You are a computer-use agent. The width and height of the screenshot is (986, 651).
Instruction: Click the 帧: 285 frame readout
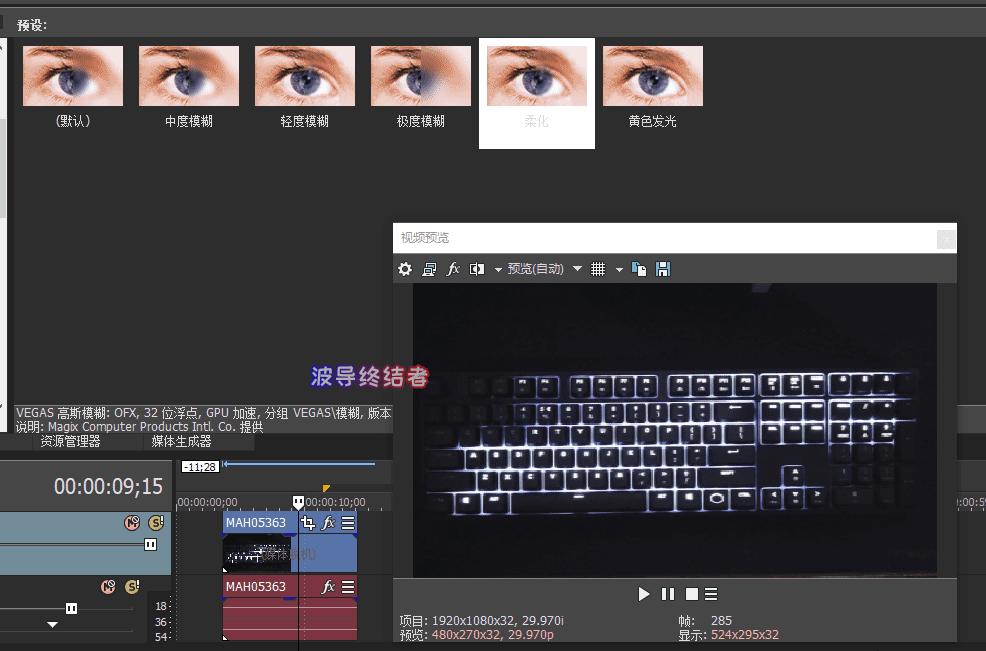705,620
